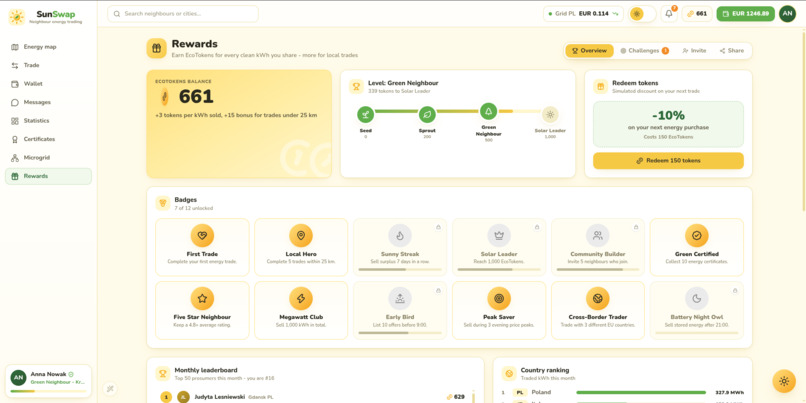Open the Cross-Border Trader badge
Viewport: 806px width, 403px height.
click(597, 310)
